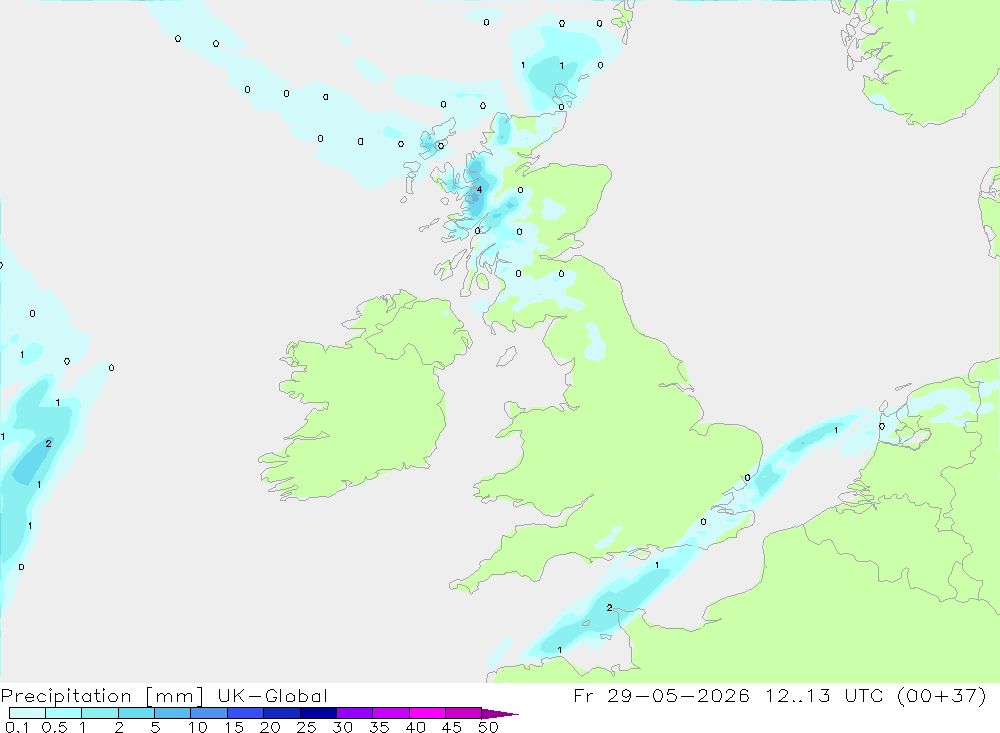Select the "12..13 UTC" time label

pyautogui.click(x=825, y=695)
